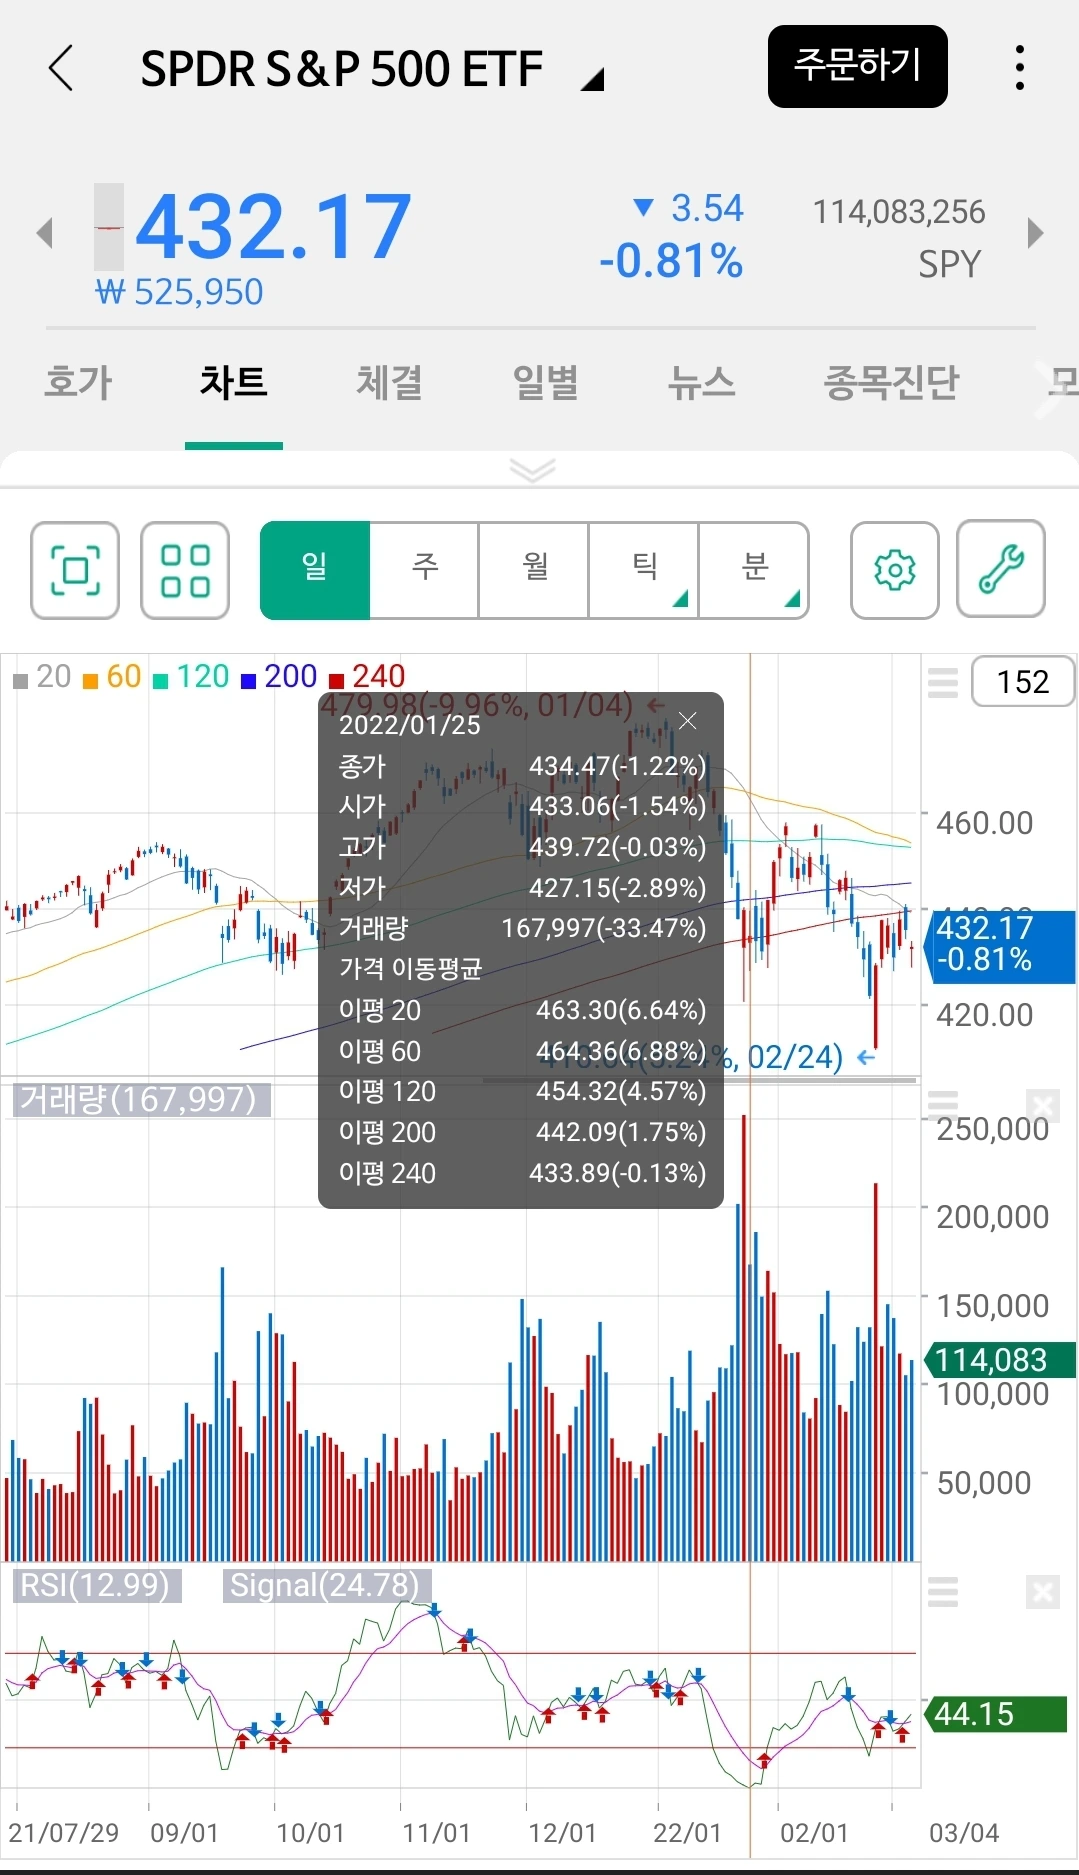Tap the blue 200 moving average legend

point(279,677)
